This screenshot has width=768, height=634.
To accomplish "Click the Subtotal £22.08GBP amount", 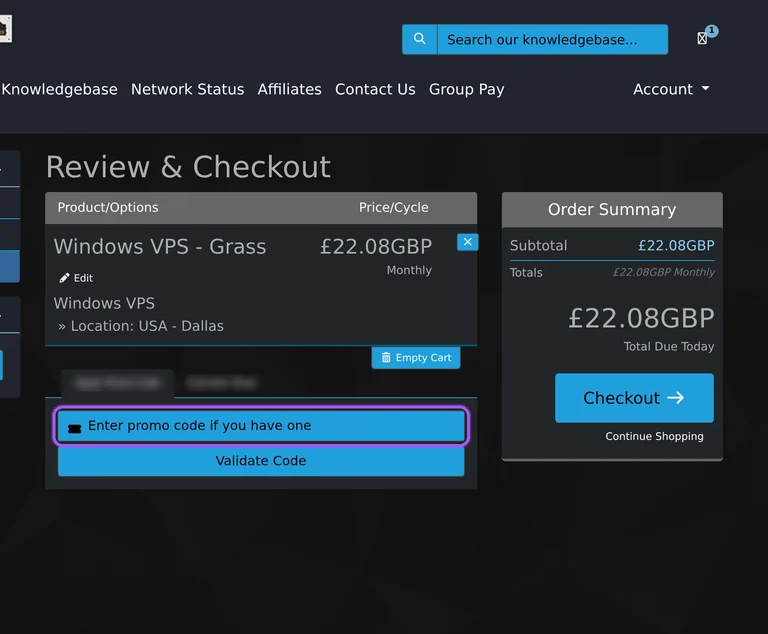I will click(x=676, y=245).
